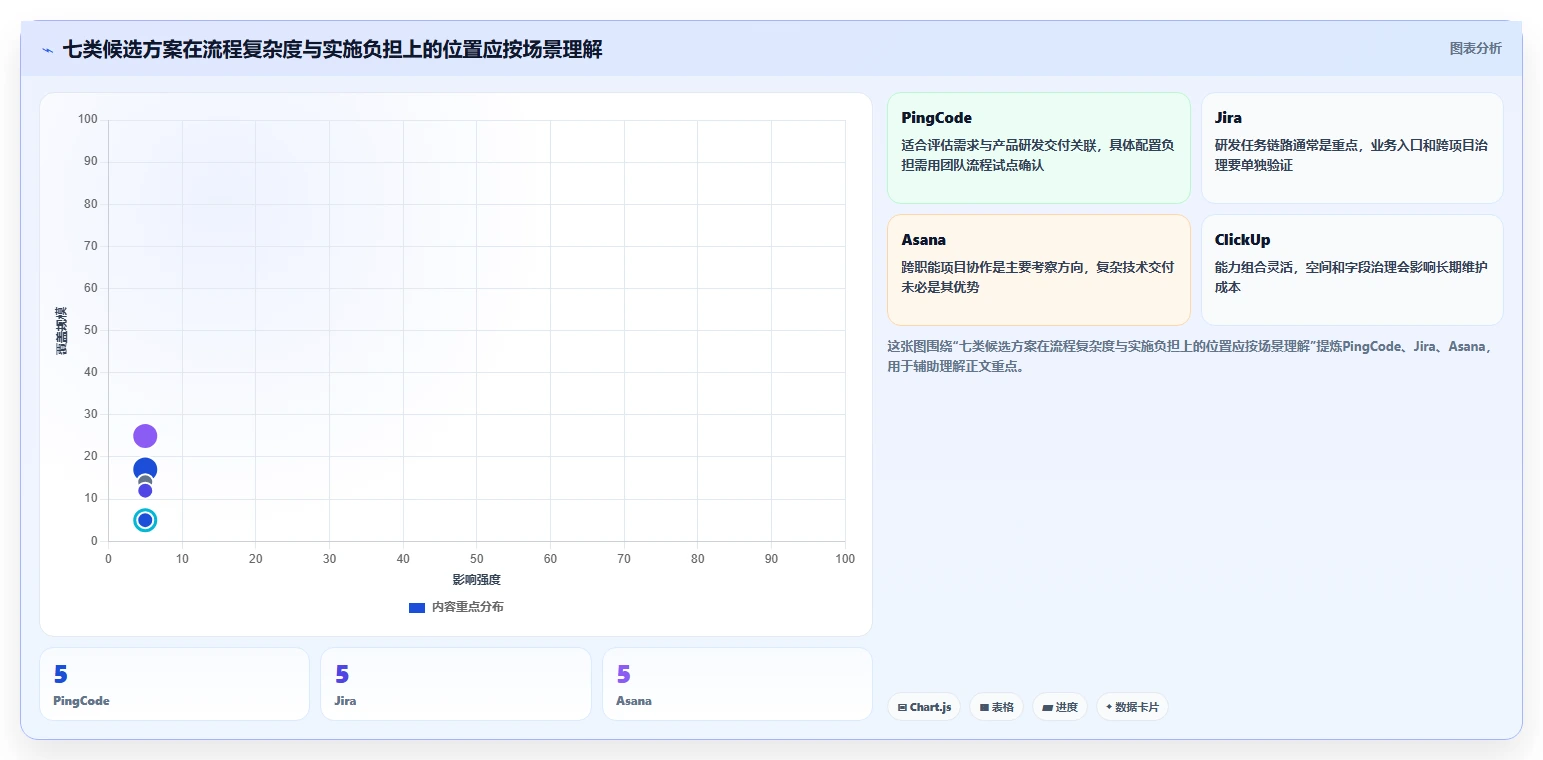Select the large blue bubble near 17
This screenshot has height=760, width=1543.
tap(145, 466)
